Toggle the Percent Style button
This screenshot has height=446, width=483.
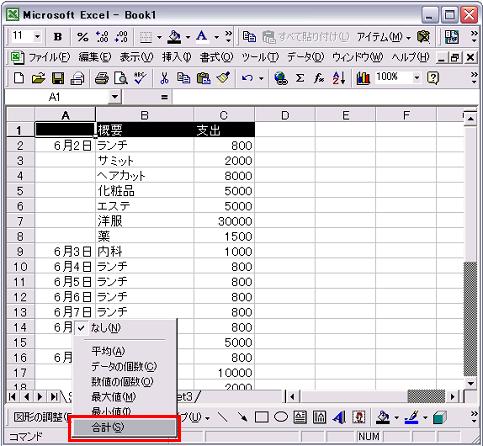[x=82, y=36]
